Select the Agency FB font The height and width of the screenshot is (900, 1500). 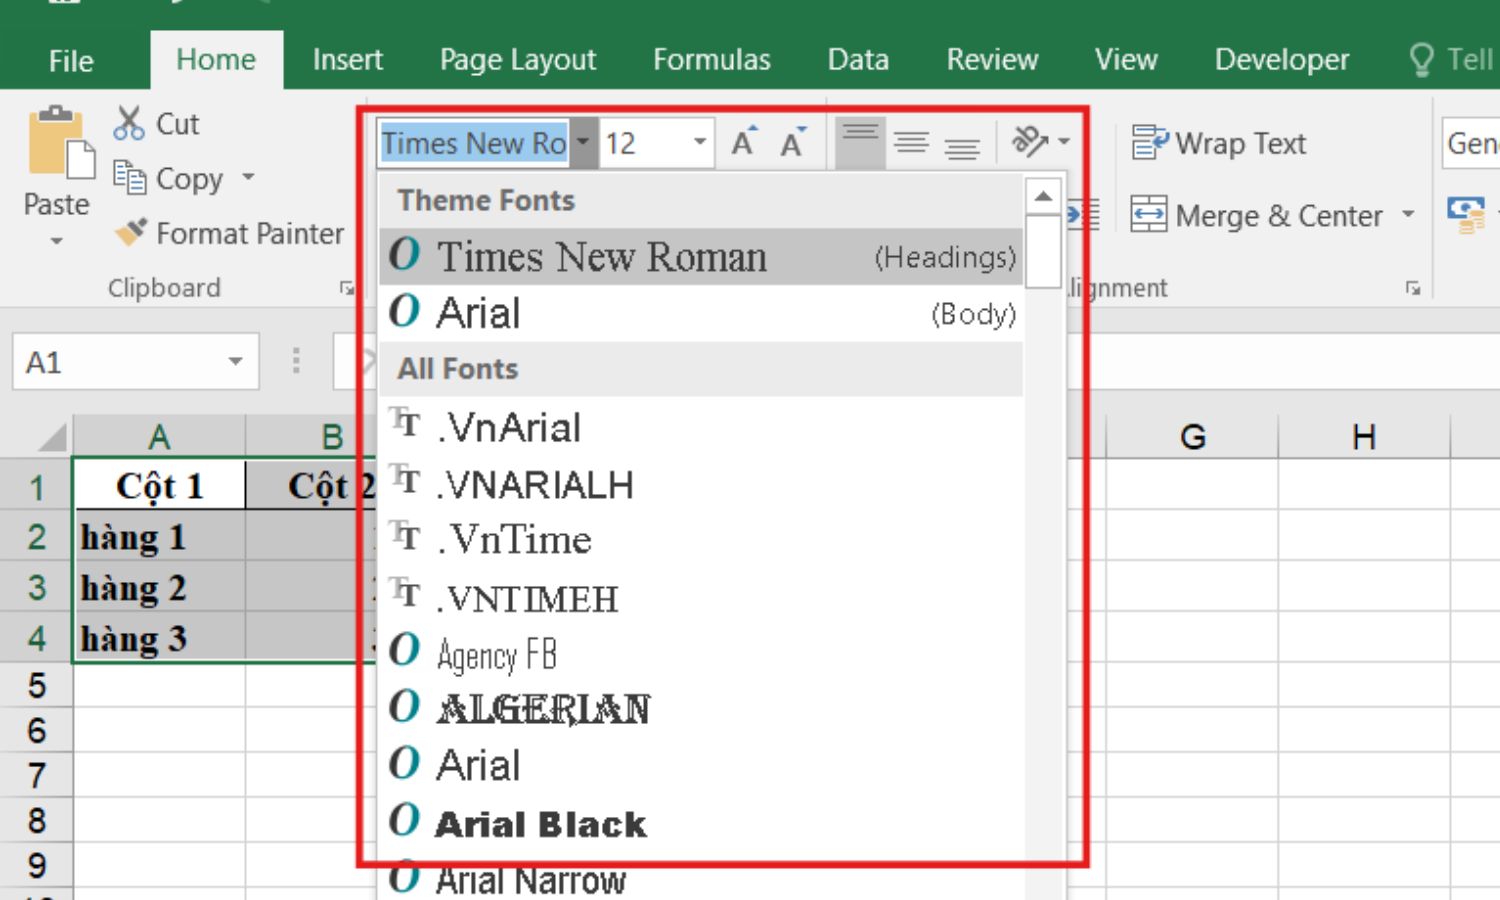coord(496,655)
